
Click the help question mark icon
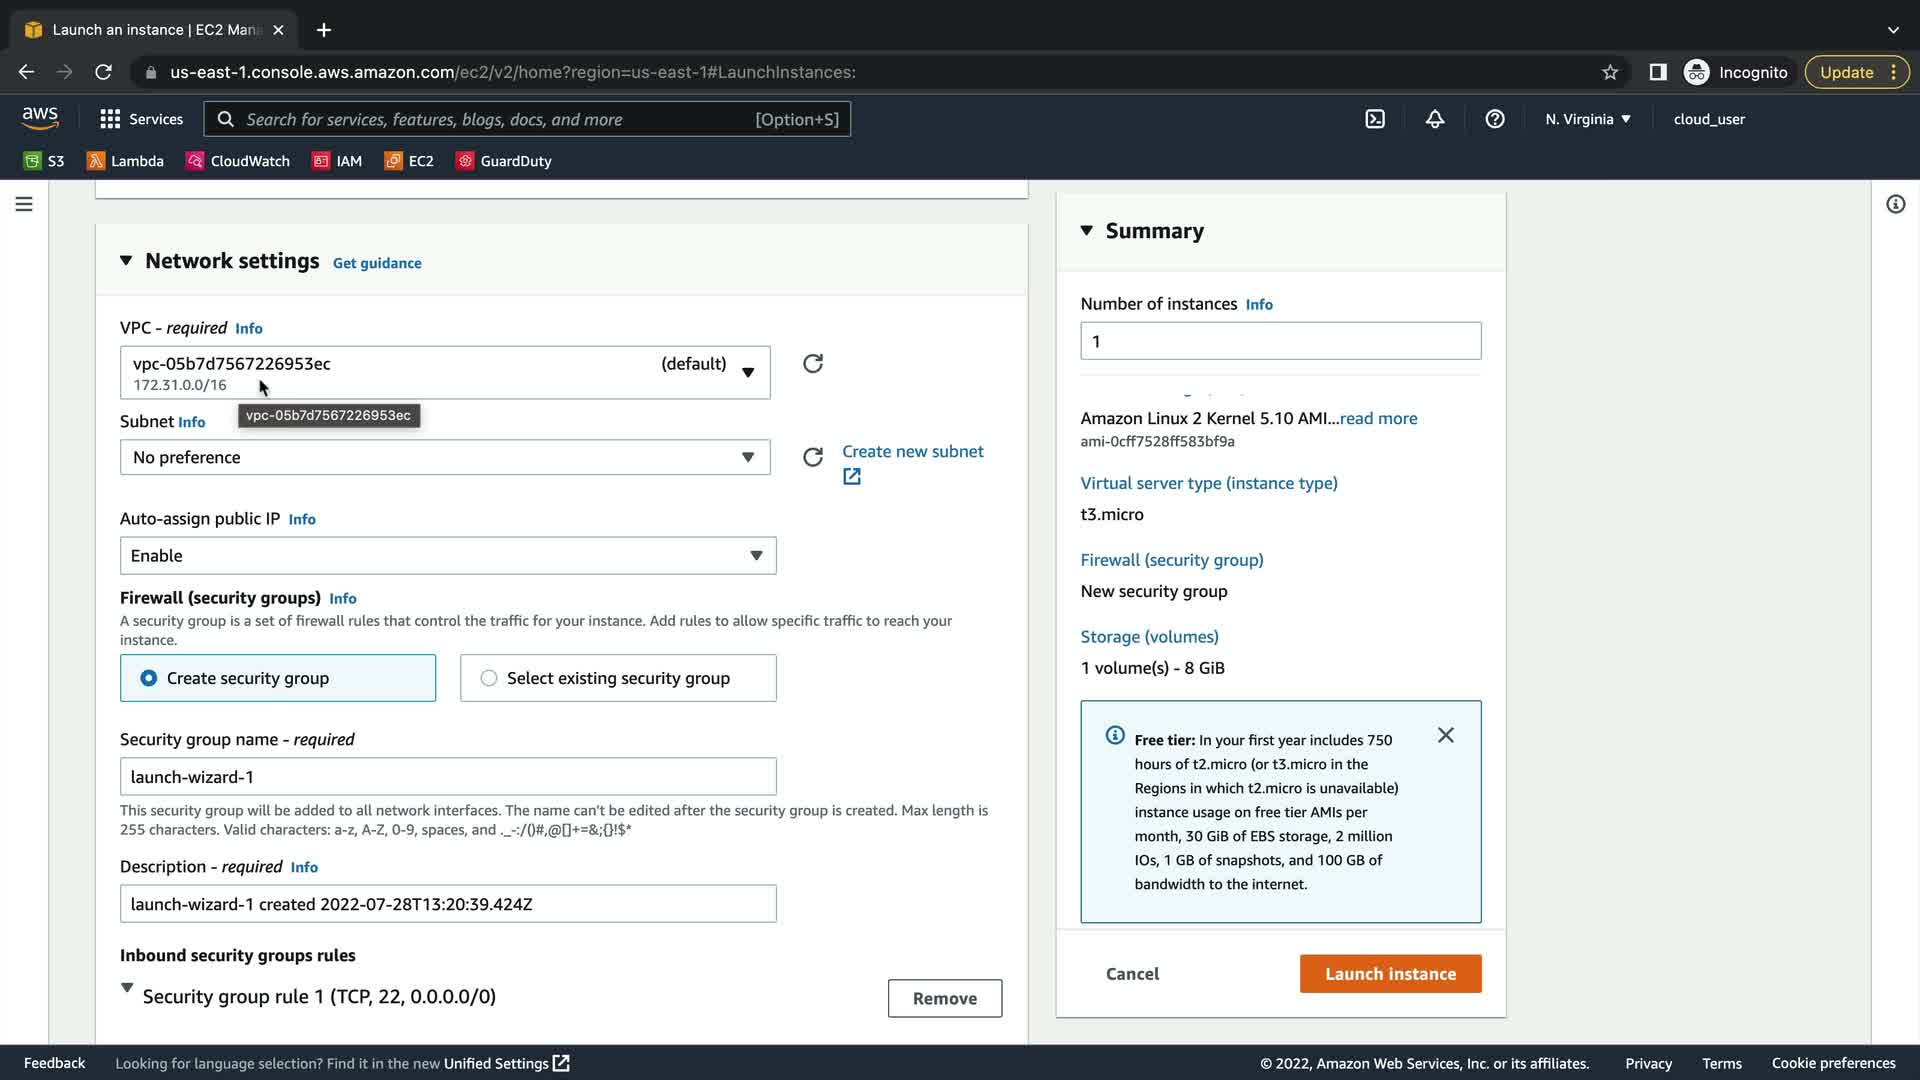(1495, 119)
